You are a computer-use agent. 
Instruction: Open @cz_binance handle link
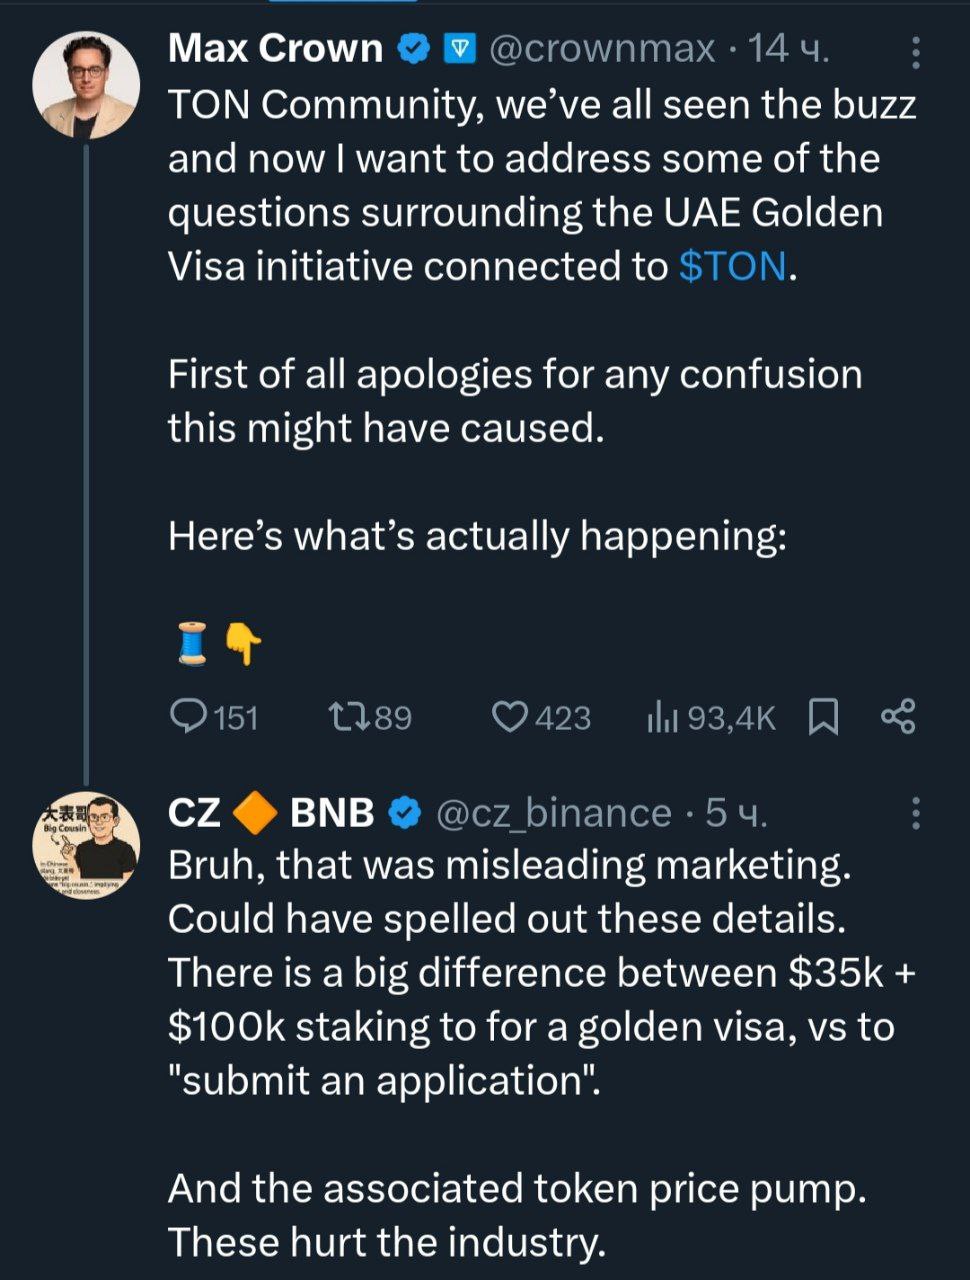coord(554,813)
